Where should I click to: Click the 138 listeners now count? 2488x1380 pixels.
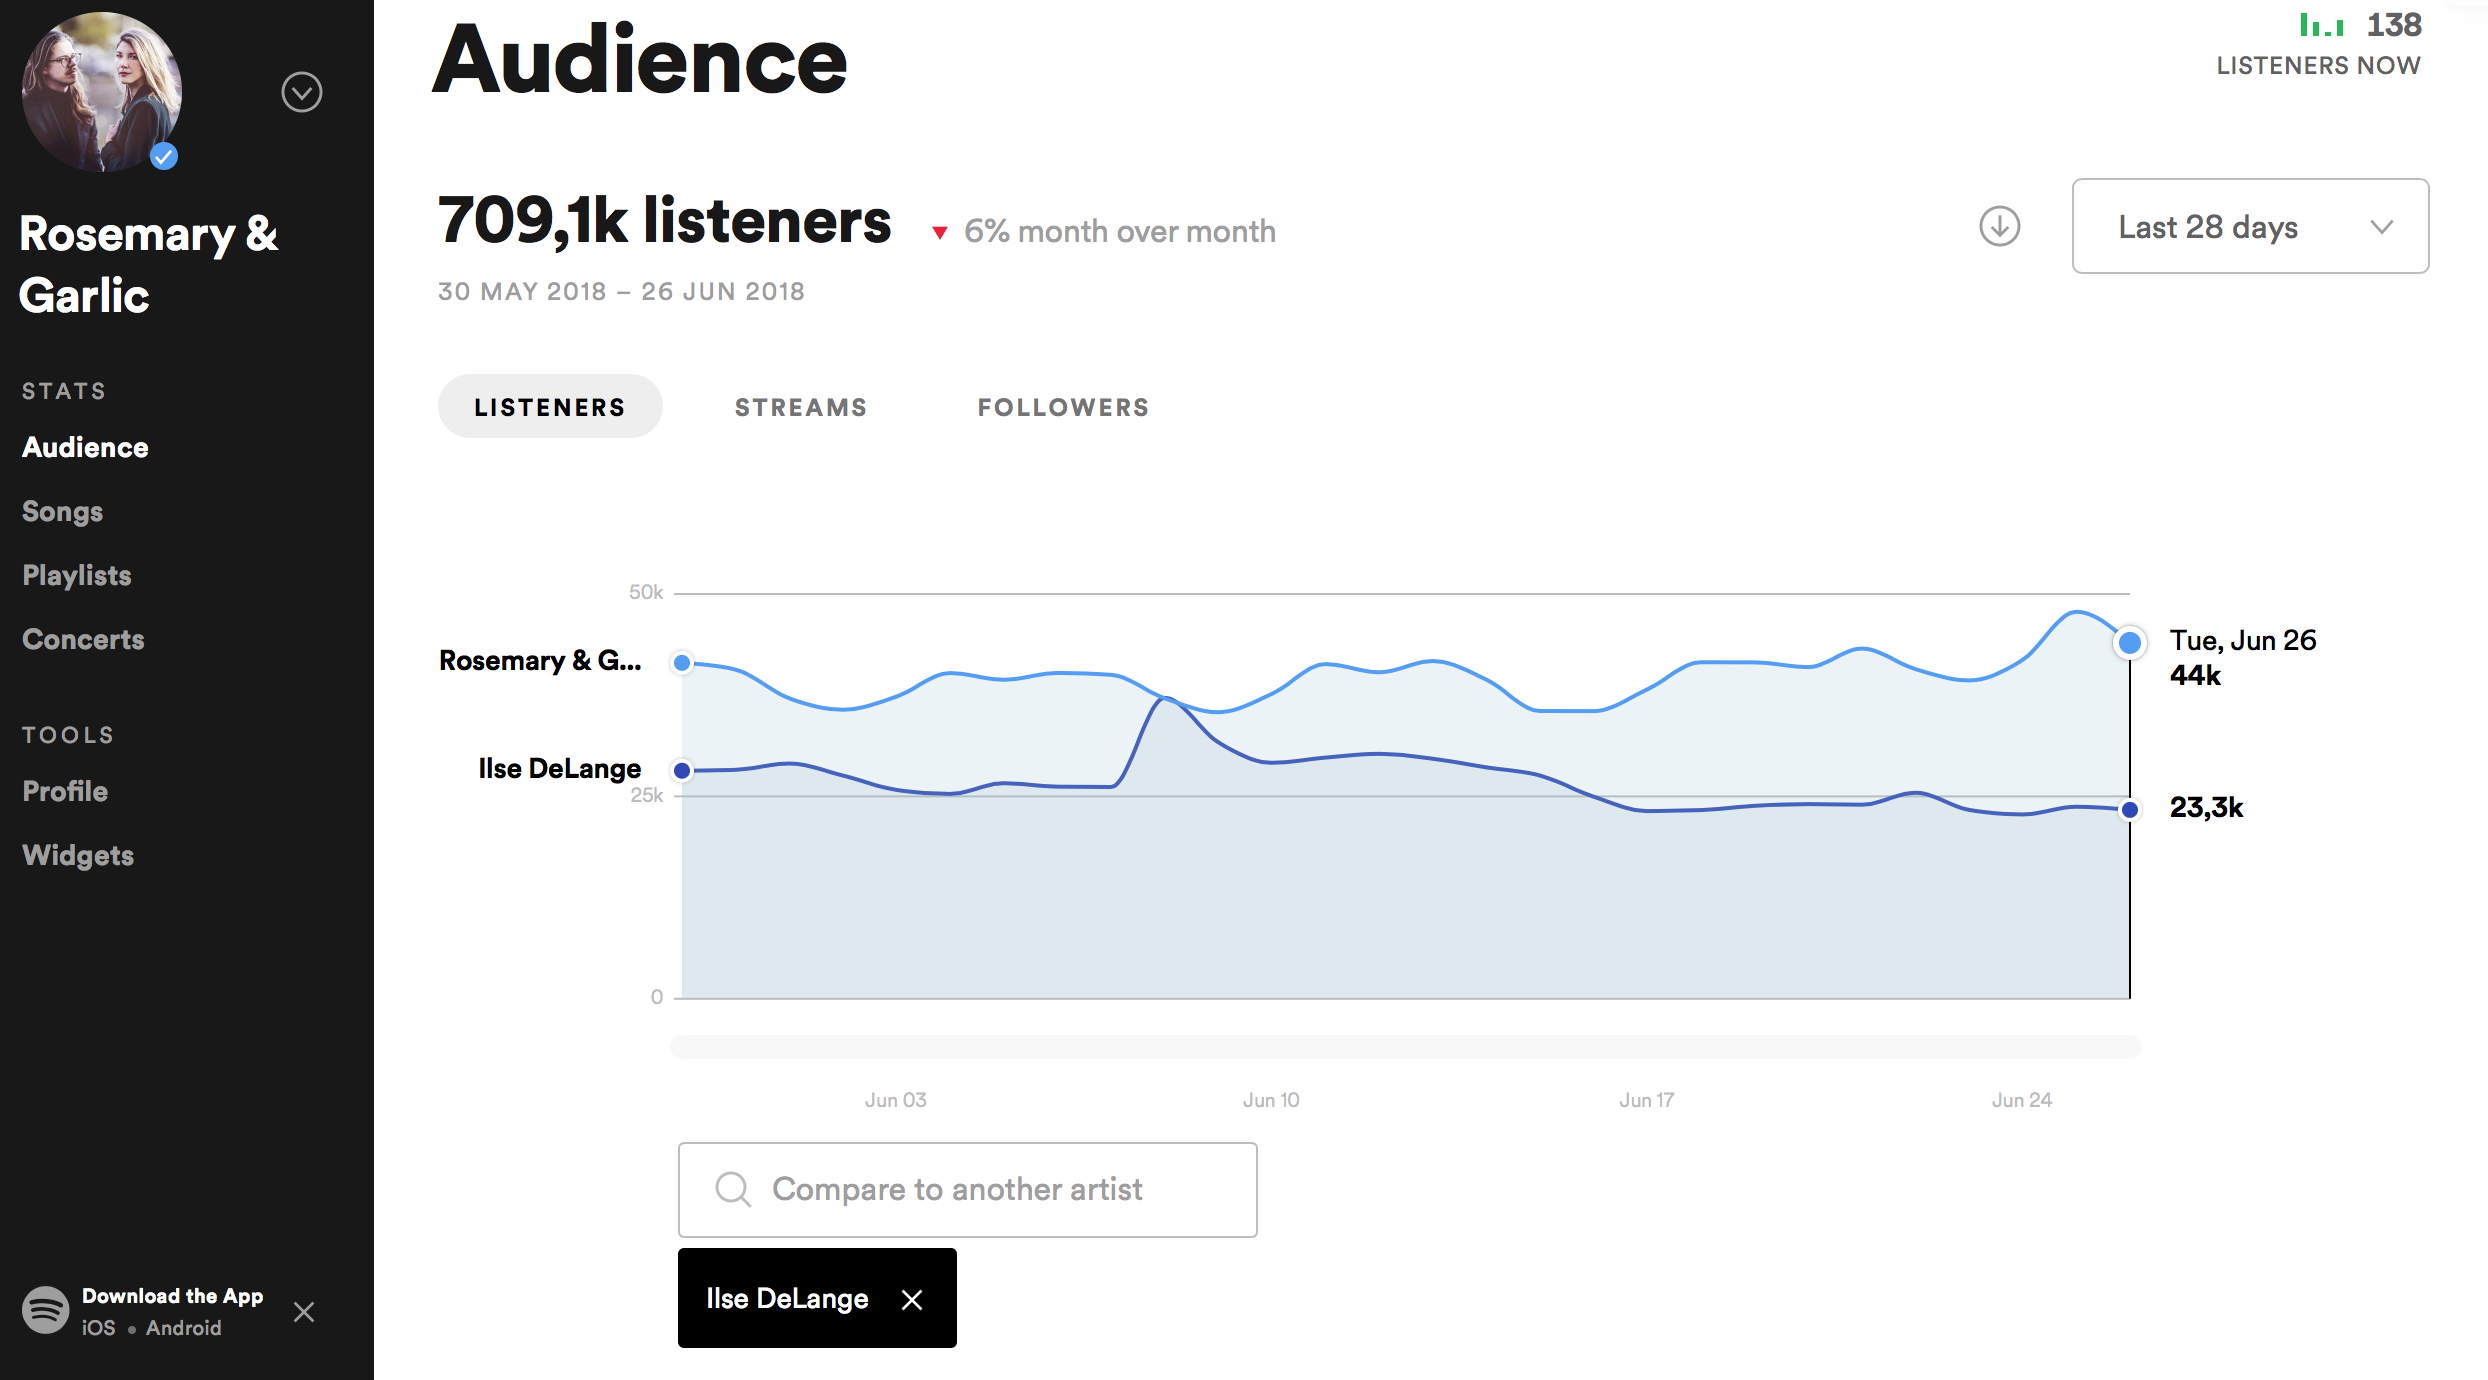2393,25
